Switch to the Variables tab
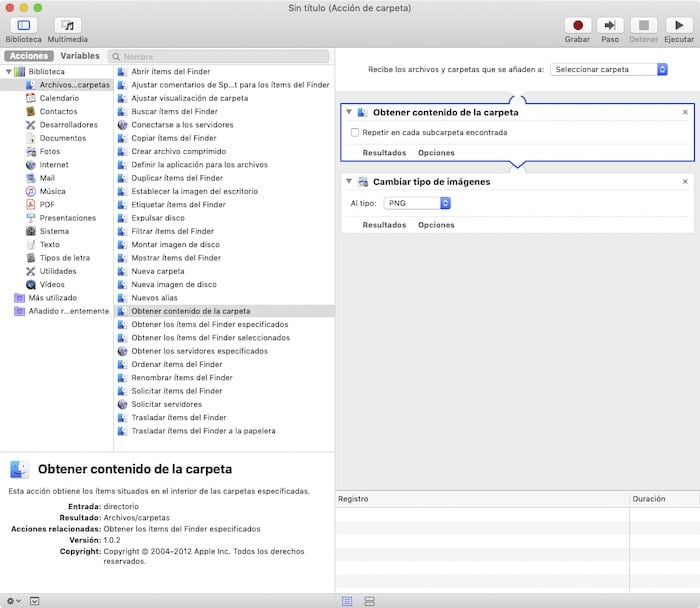This screenshot has width=700, height=608. pos(80,57)
